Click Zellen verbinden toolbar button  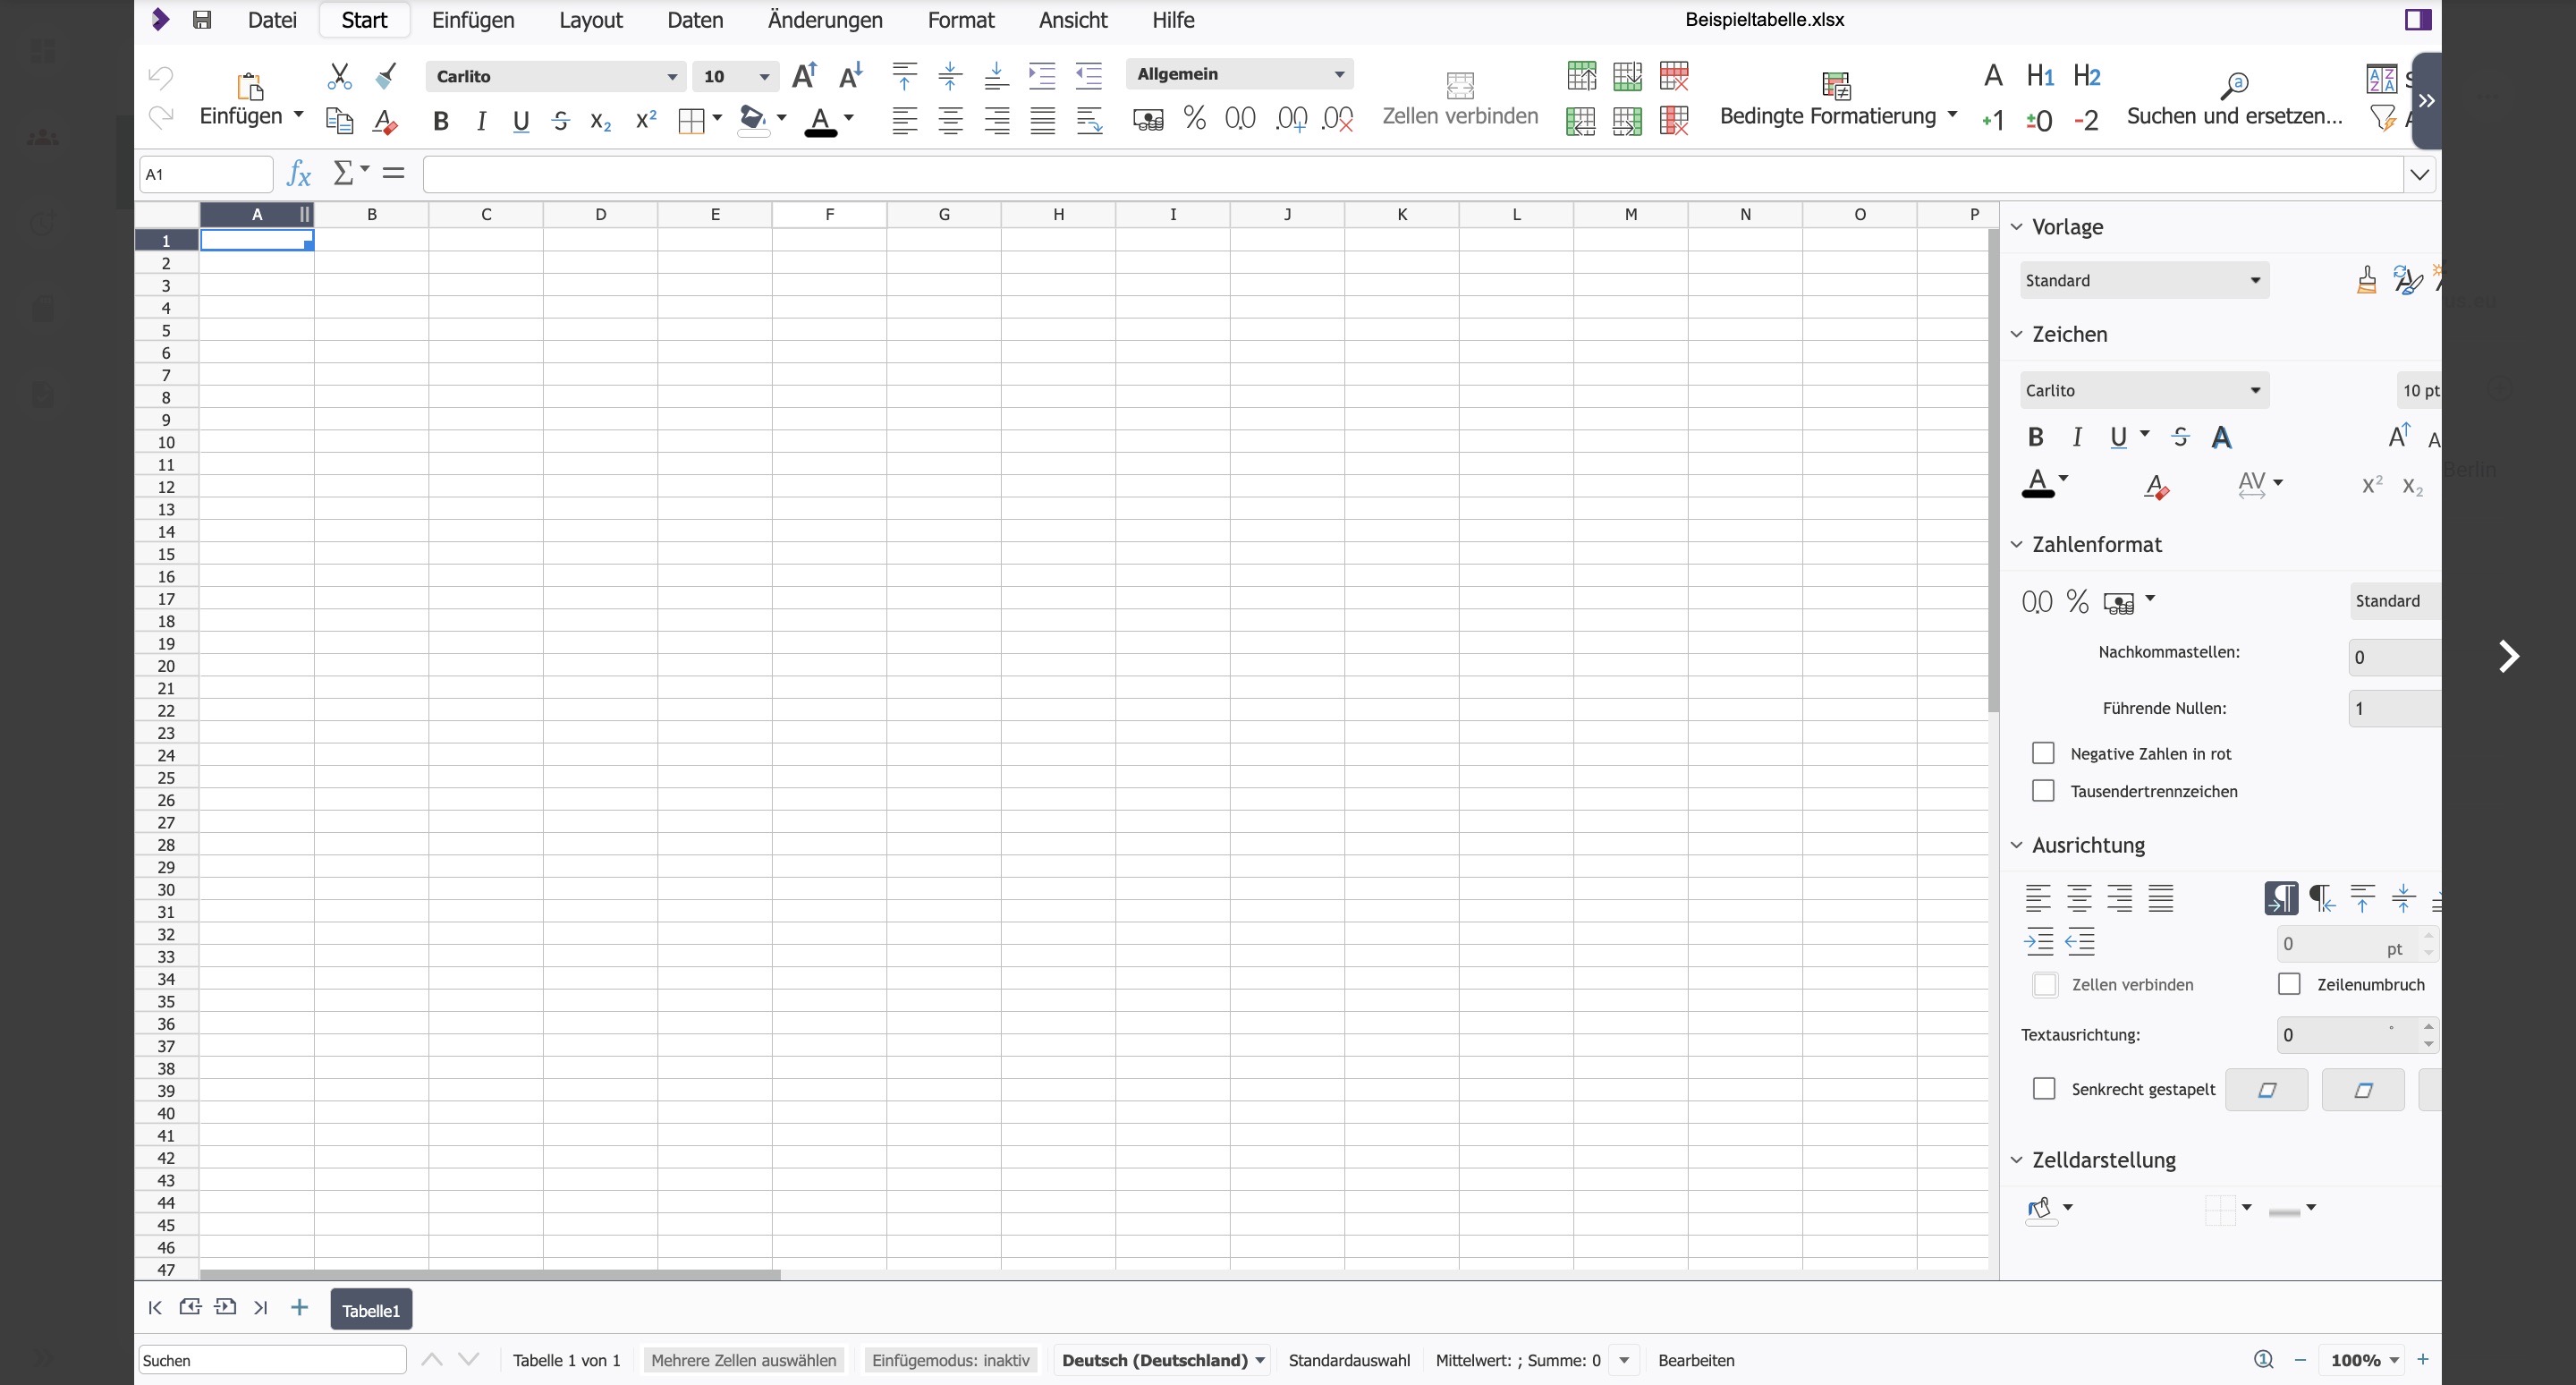1460,100
